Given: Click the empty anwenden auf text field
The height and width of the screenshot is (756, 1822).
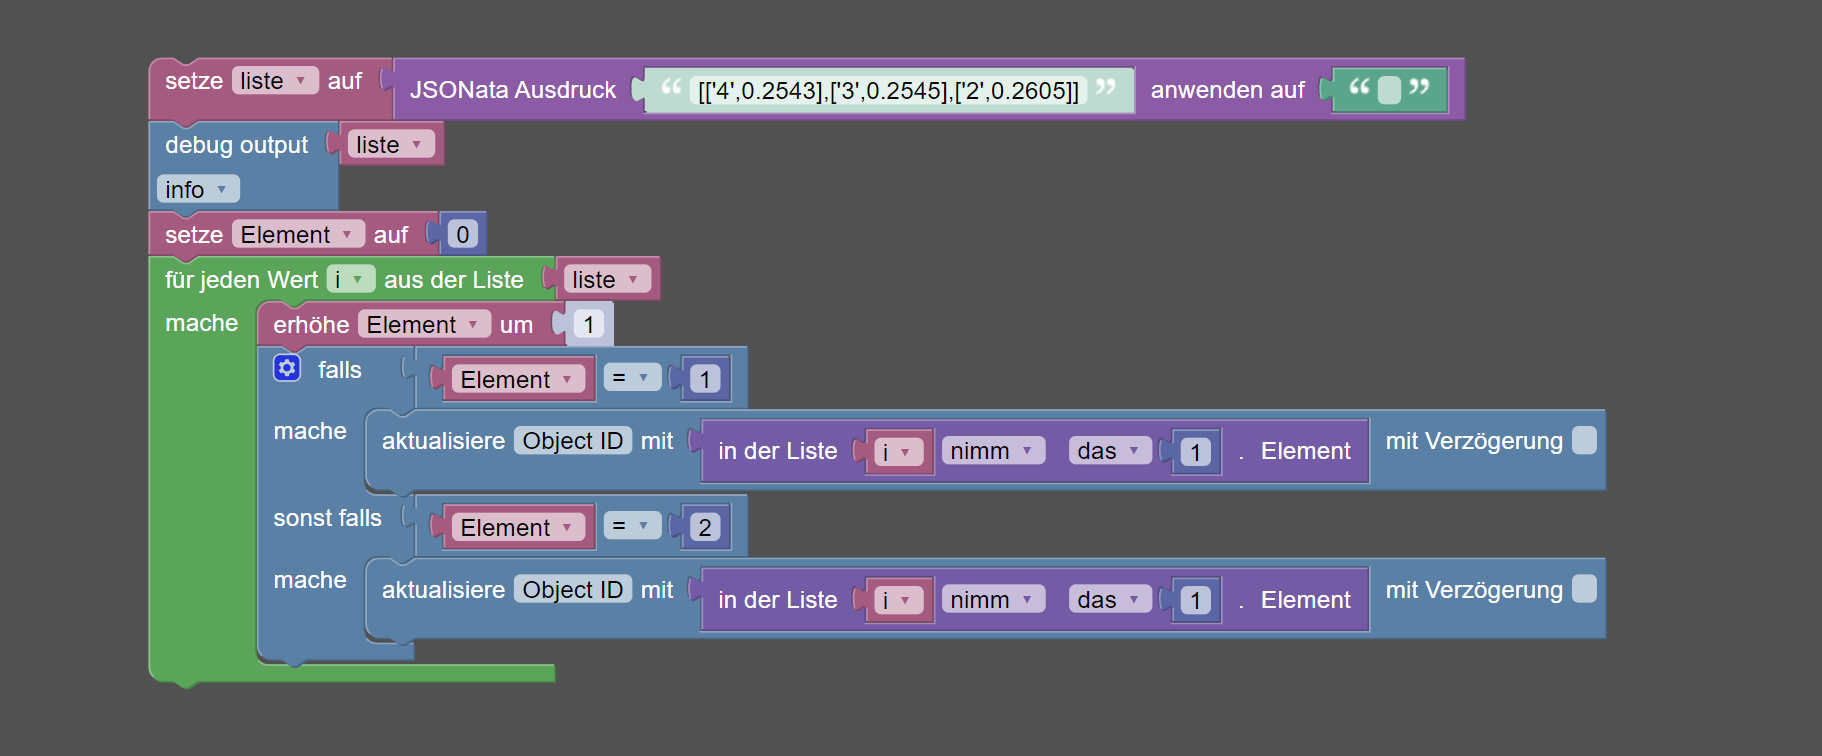Looking at the screenshot, I should 1389,90.
